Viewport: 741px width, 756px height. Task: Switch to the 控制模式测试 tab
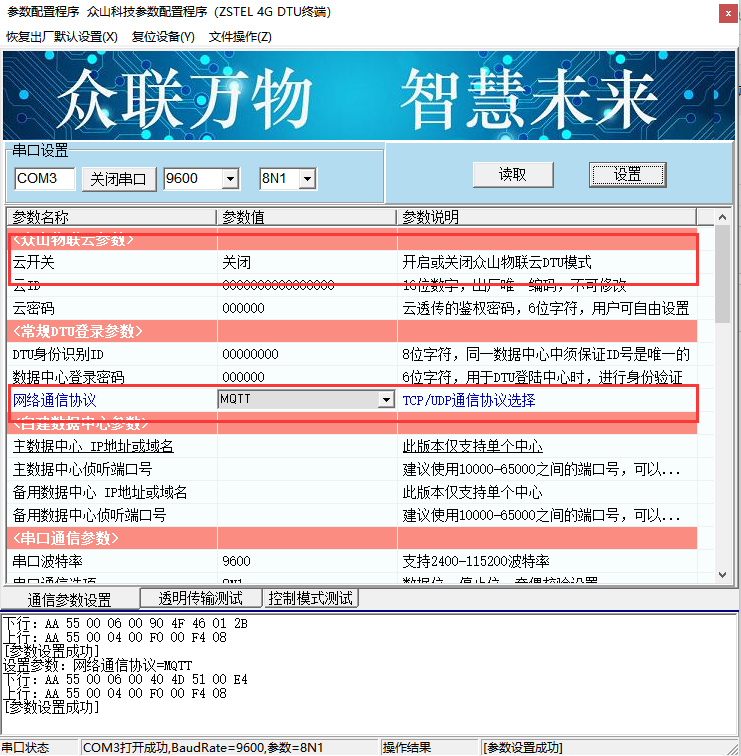tap(310, 598)
